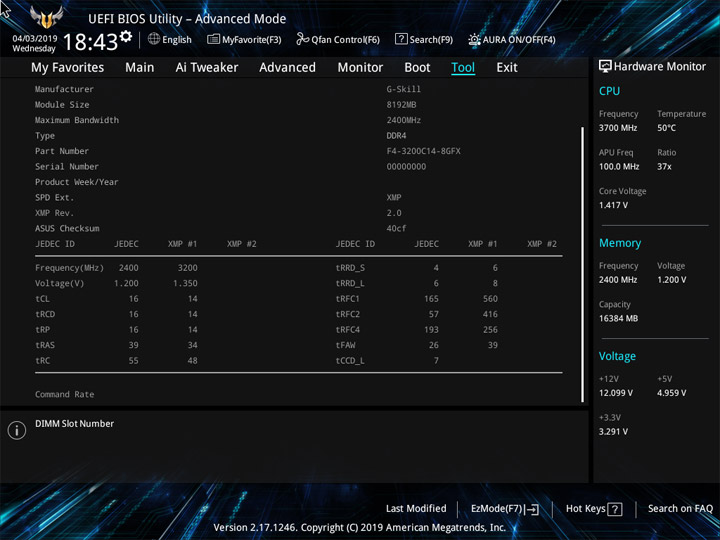Switch to EzMode(F7)
The image size is (720, 540).
[505, 509]
